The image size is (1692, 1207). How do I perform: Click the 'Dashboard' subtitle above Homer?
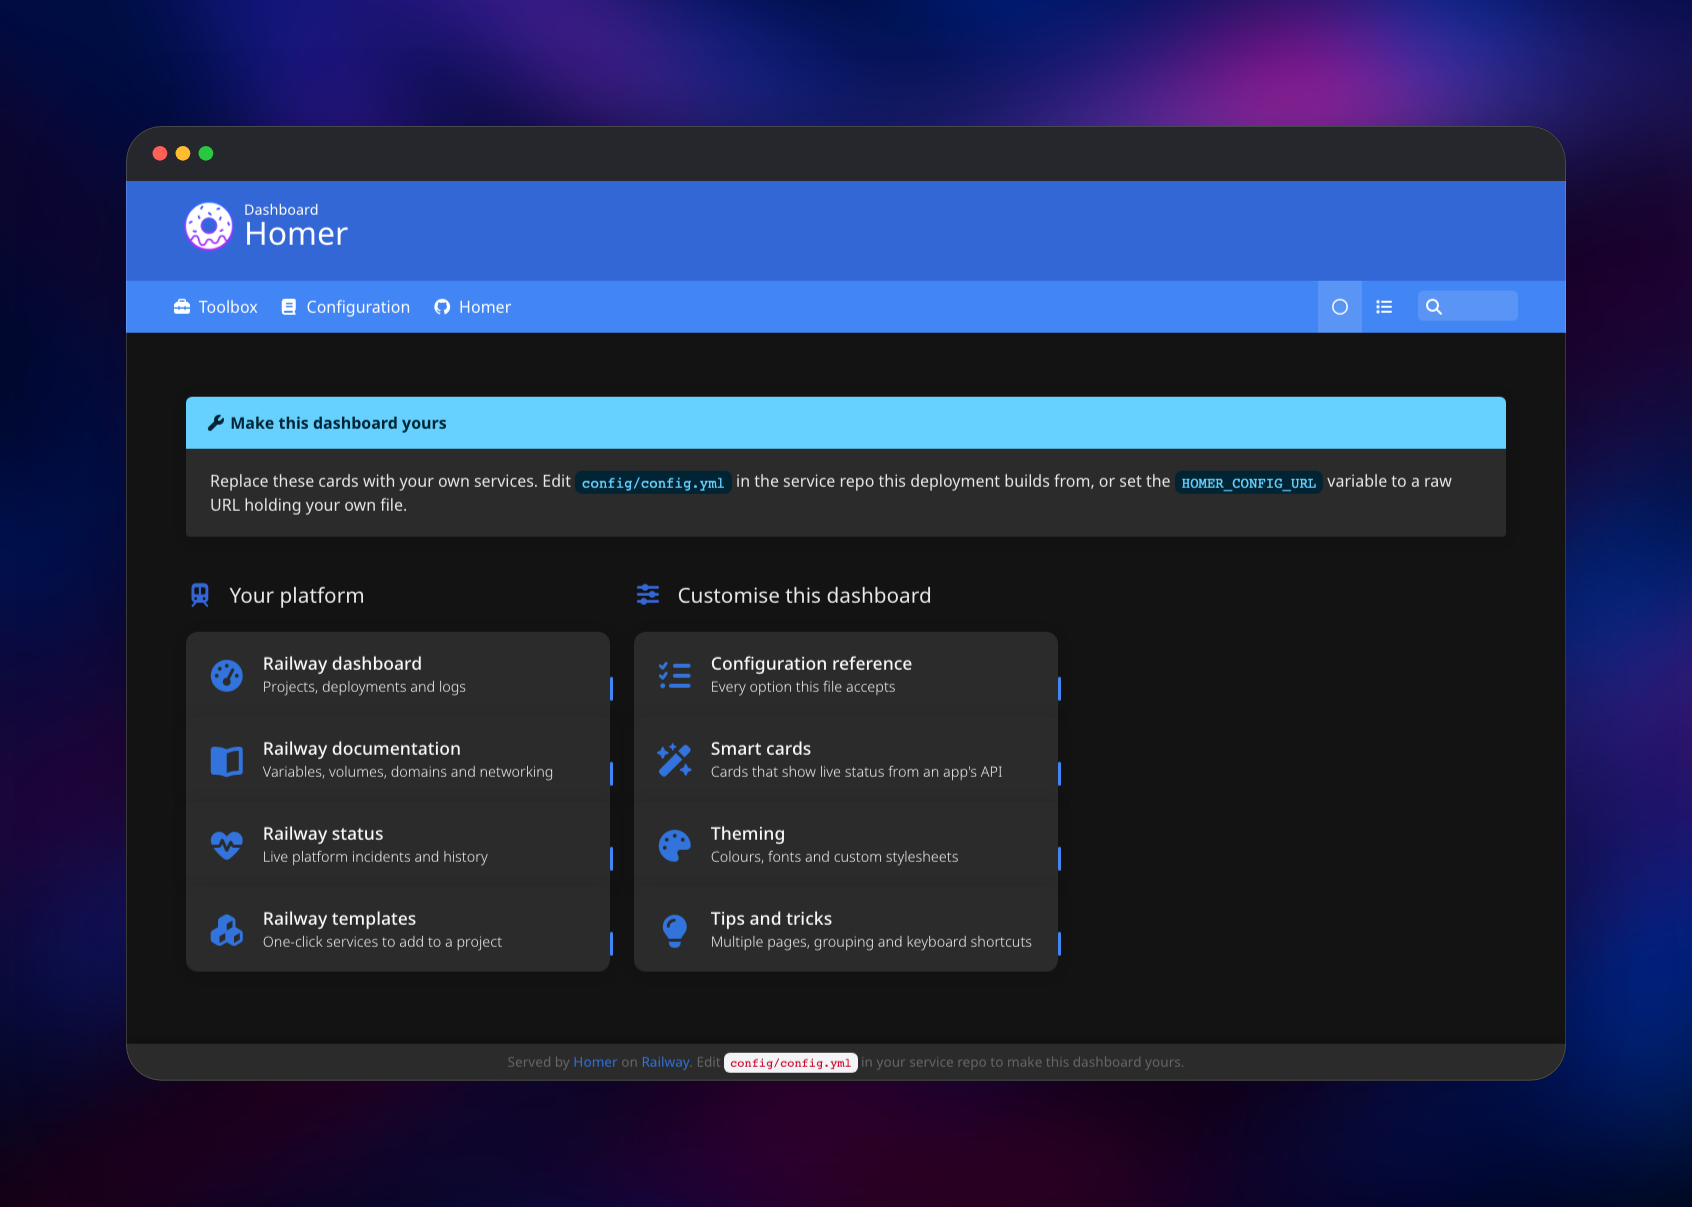281,210
